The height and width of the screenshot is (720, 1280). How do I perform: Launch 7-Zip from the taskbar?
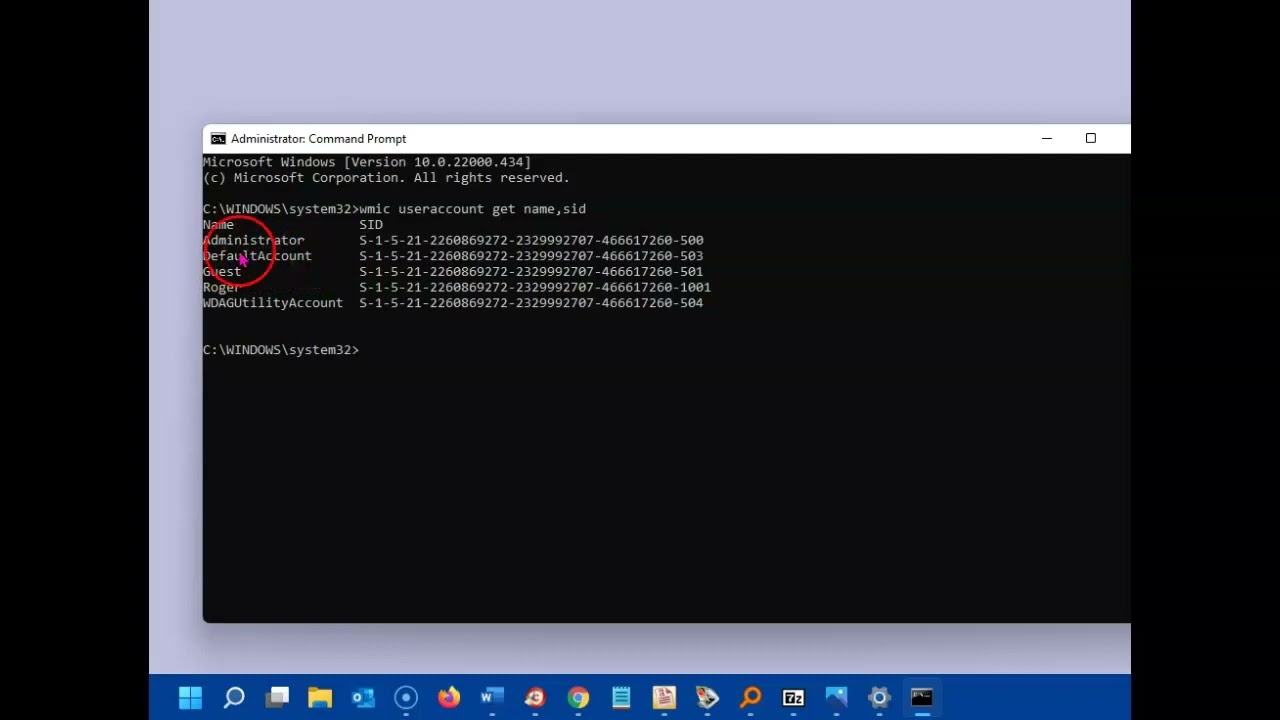tap(793, 697)
